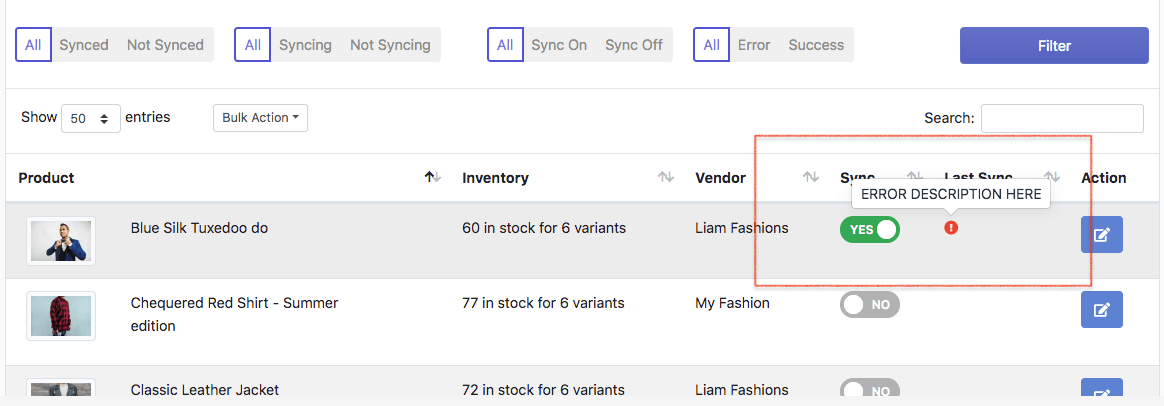Open the show entries count selector
Image resolution: width=1164 pixels, height=406 pixels.
click(x=91, y=118)
